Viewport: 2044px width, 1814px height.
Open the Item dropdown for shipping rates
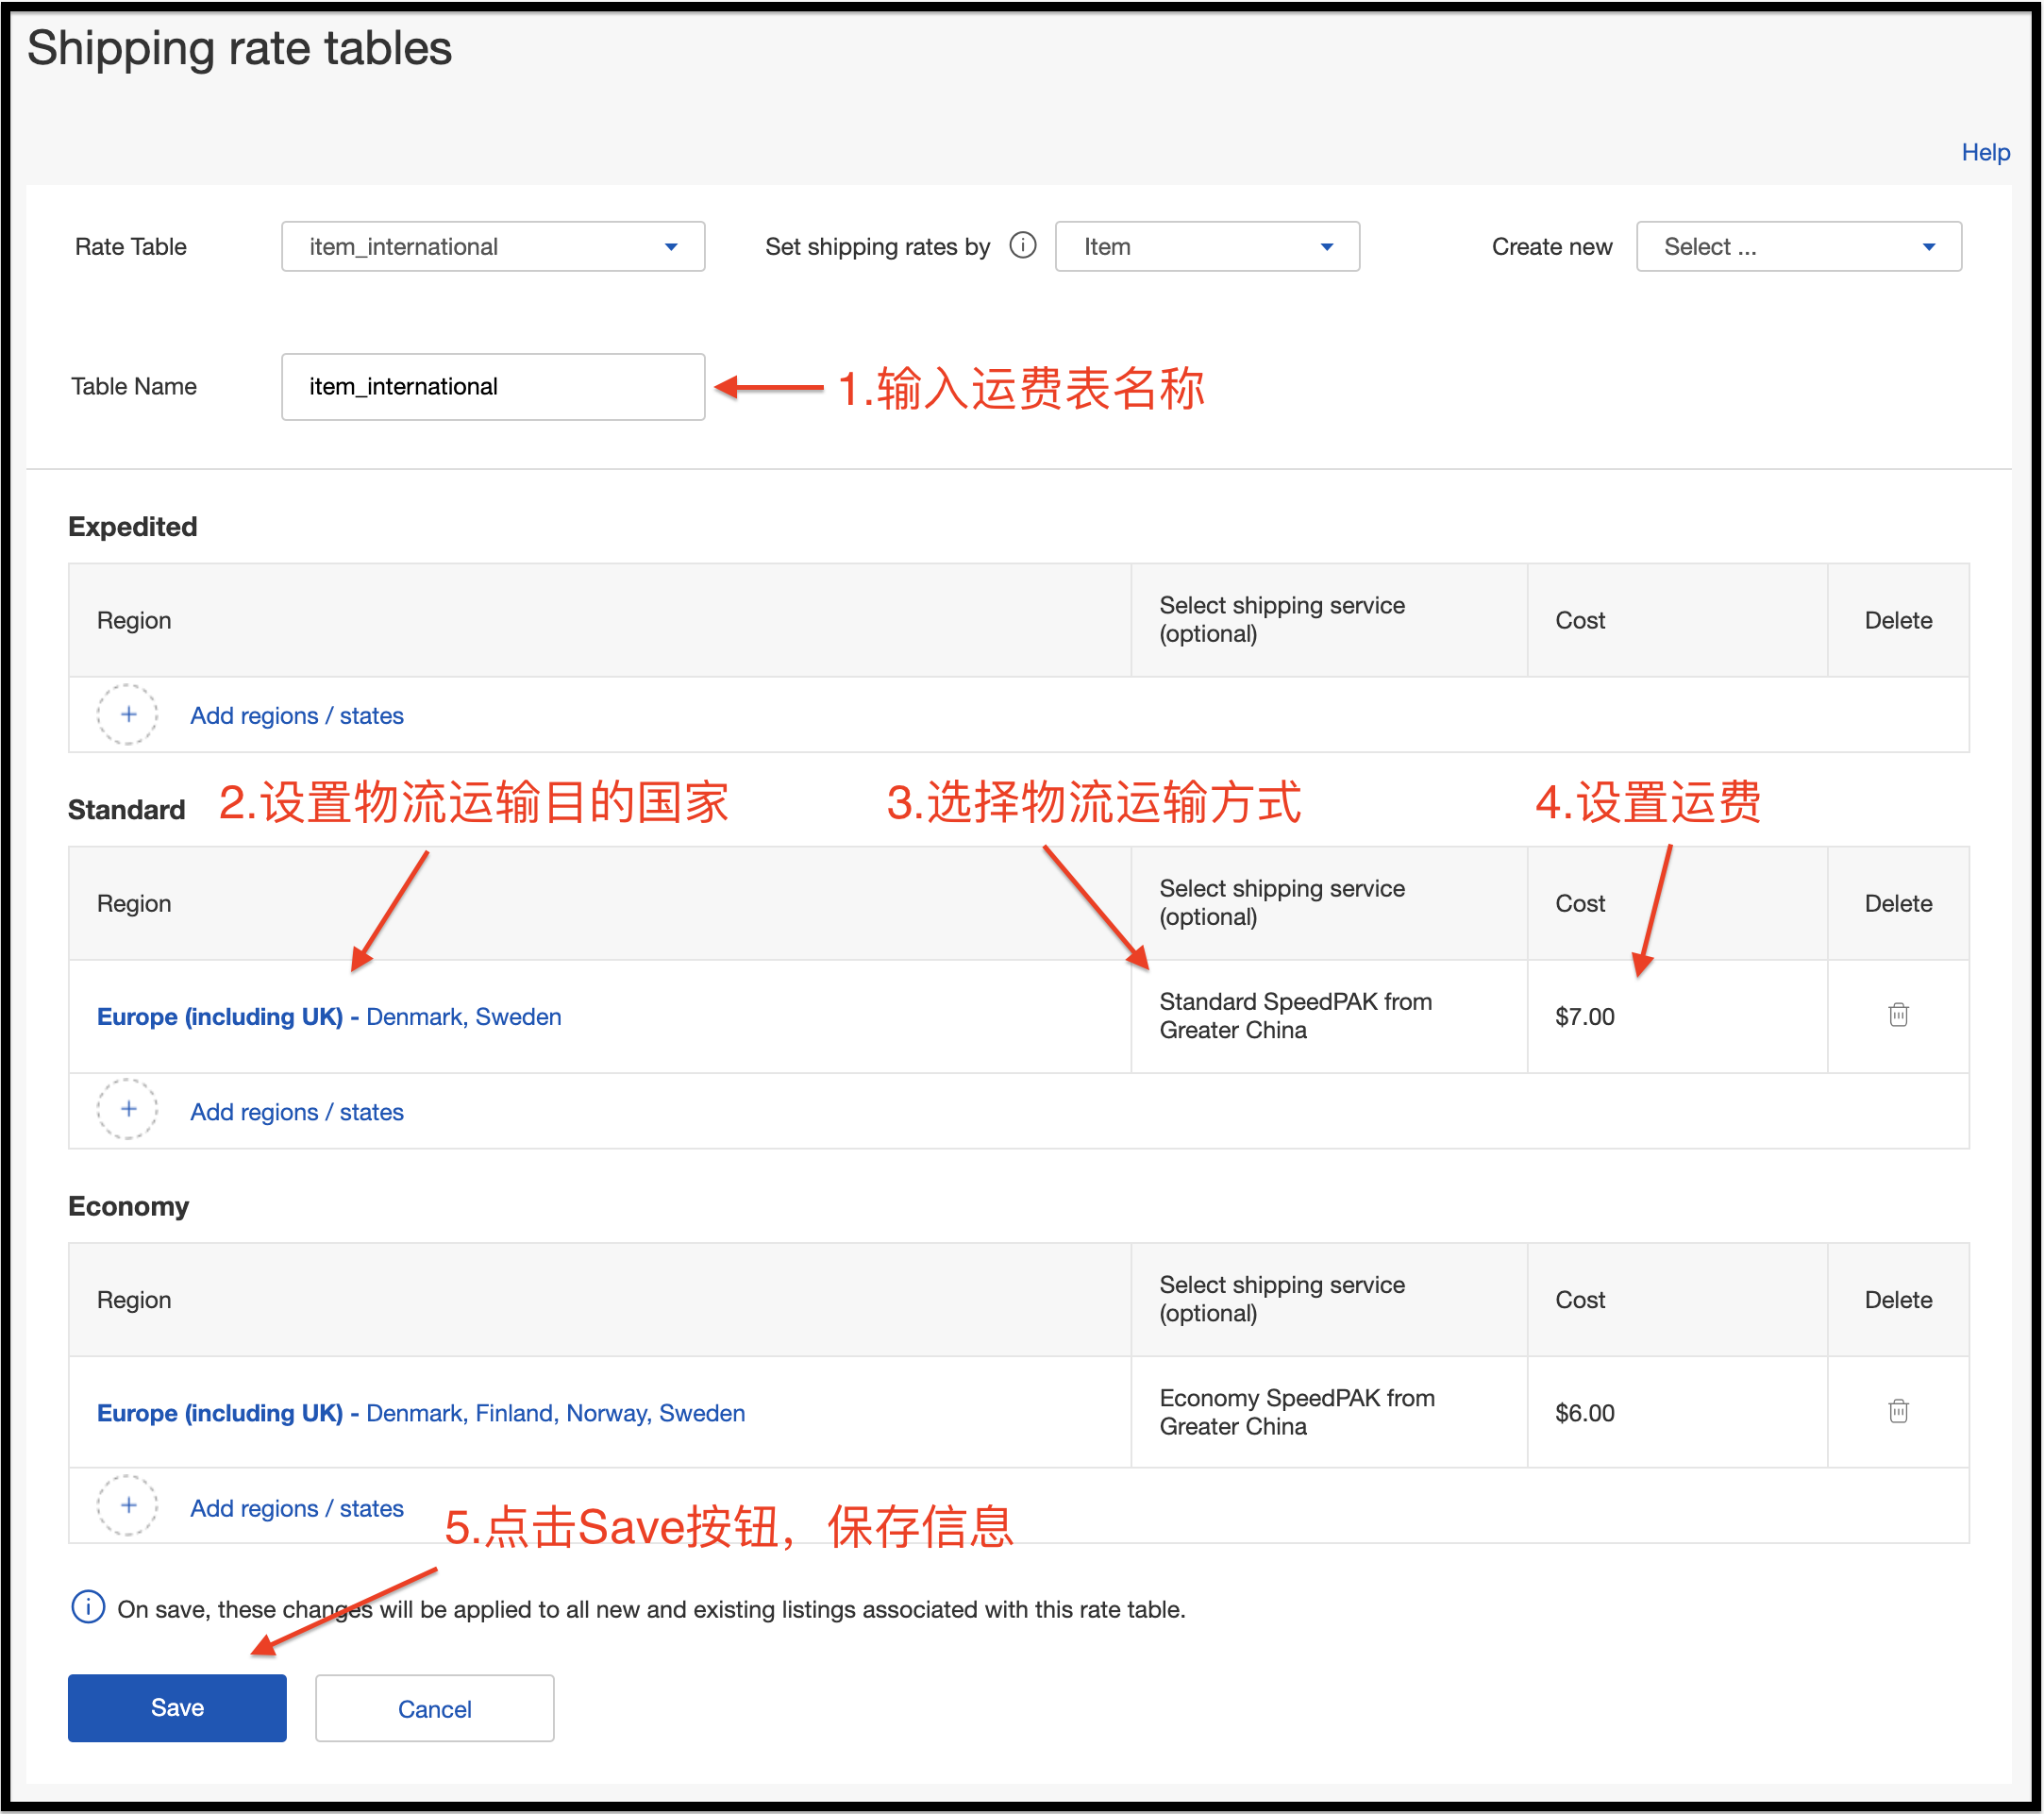coord(1207,246)
